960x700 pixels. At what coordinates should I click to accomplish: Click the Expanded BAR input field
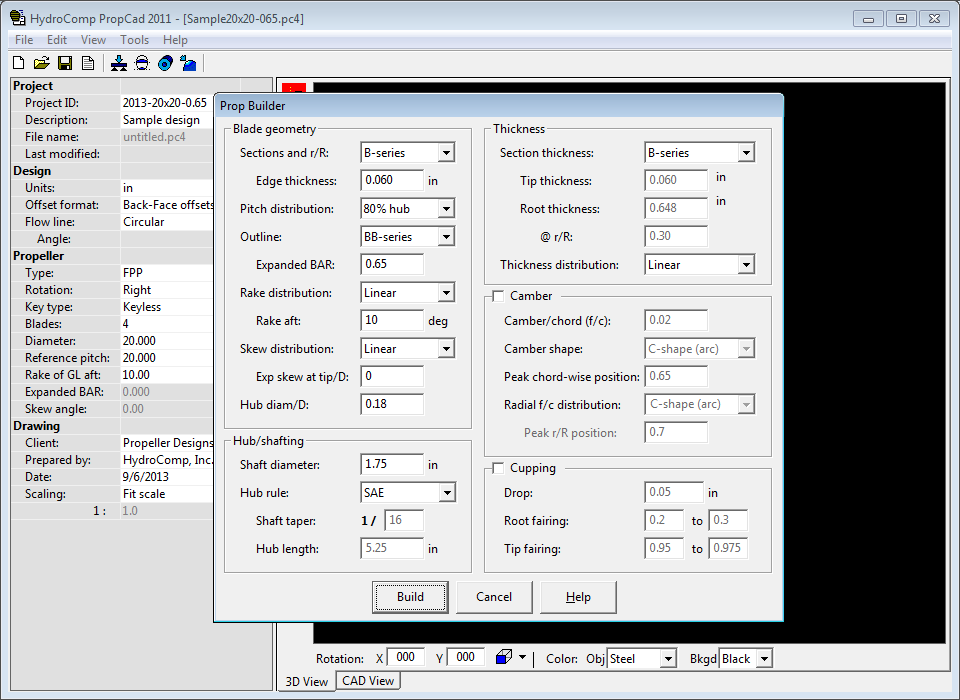[x=392, y=265]
